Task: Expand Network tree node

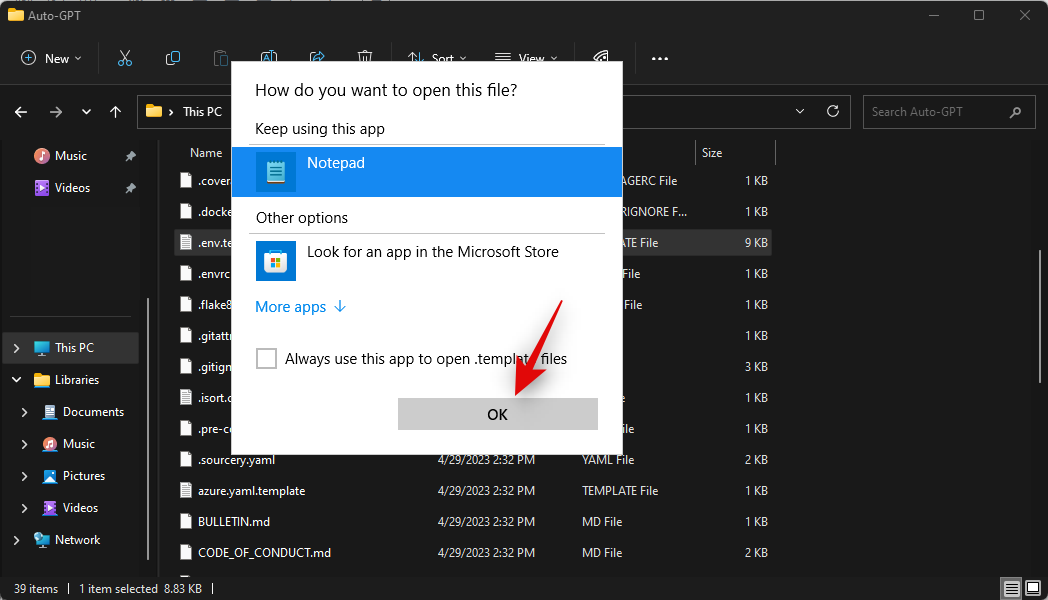Action: [x=17, y=540]
